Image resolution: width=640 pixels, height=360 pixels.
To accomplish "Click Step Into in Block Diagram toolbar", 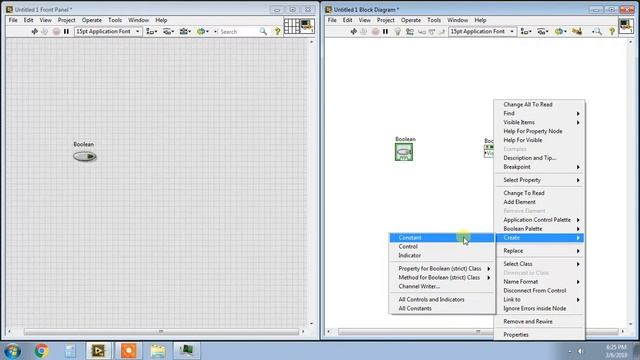I will click(x=422, y=31).
